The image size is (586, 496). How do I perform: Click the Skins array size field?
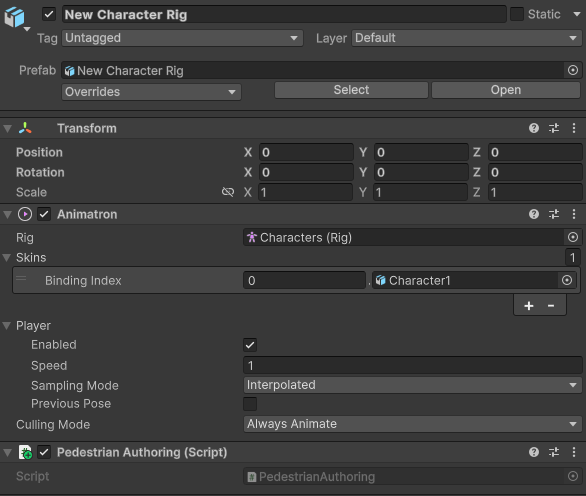[572, 257]
